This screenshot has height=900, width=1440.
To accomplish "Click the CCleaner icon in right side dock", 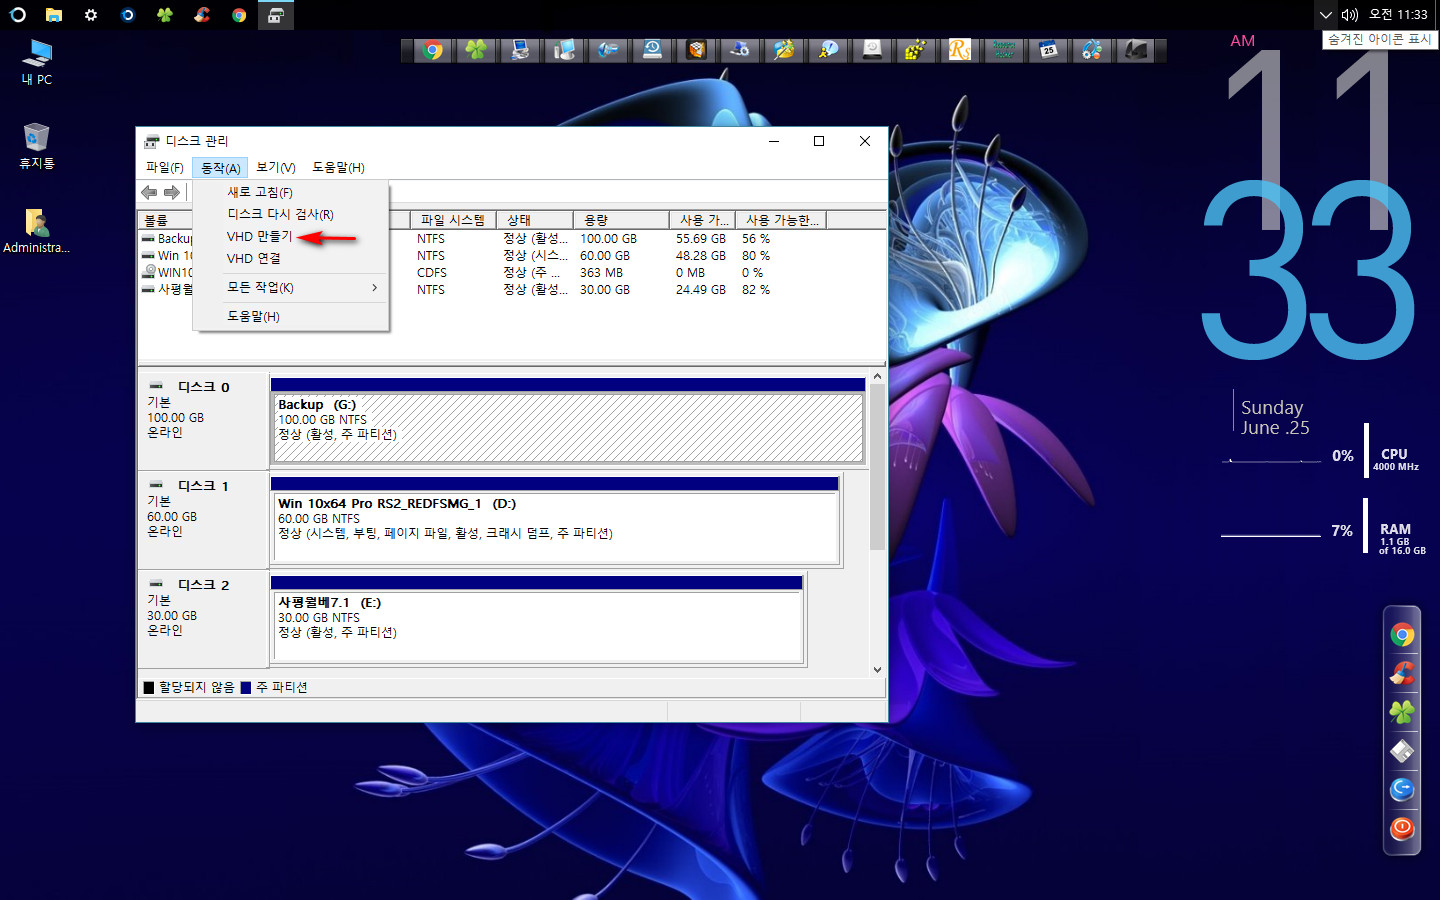I will coord(1402,673).
